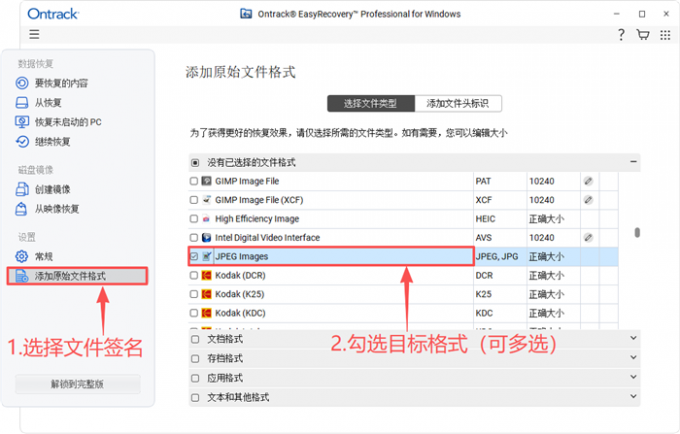680x434 pixels.
Task: Click the Ontrack logo
Action: pos(52,14)
